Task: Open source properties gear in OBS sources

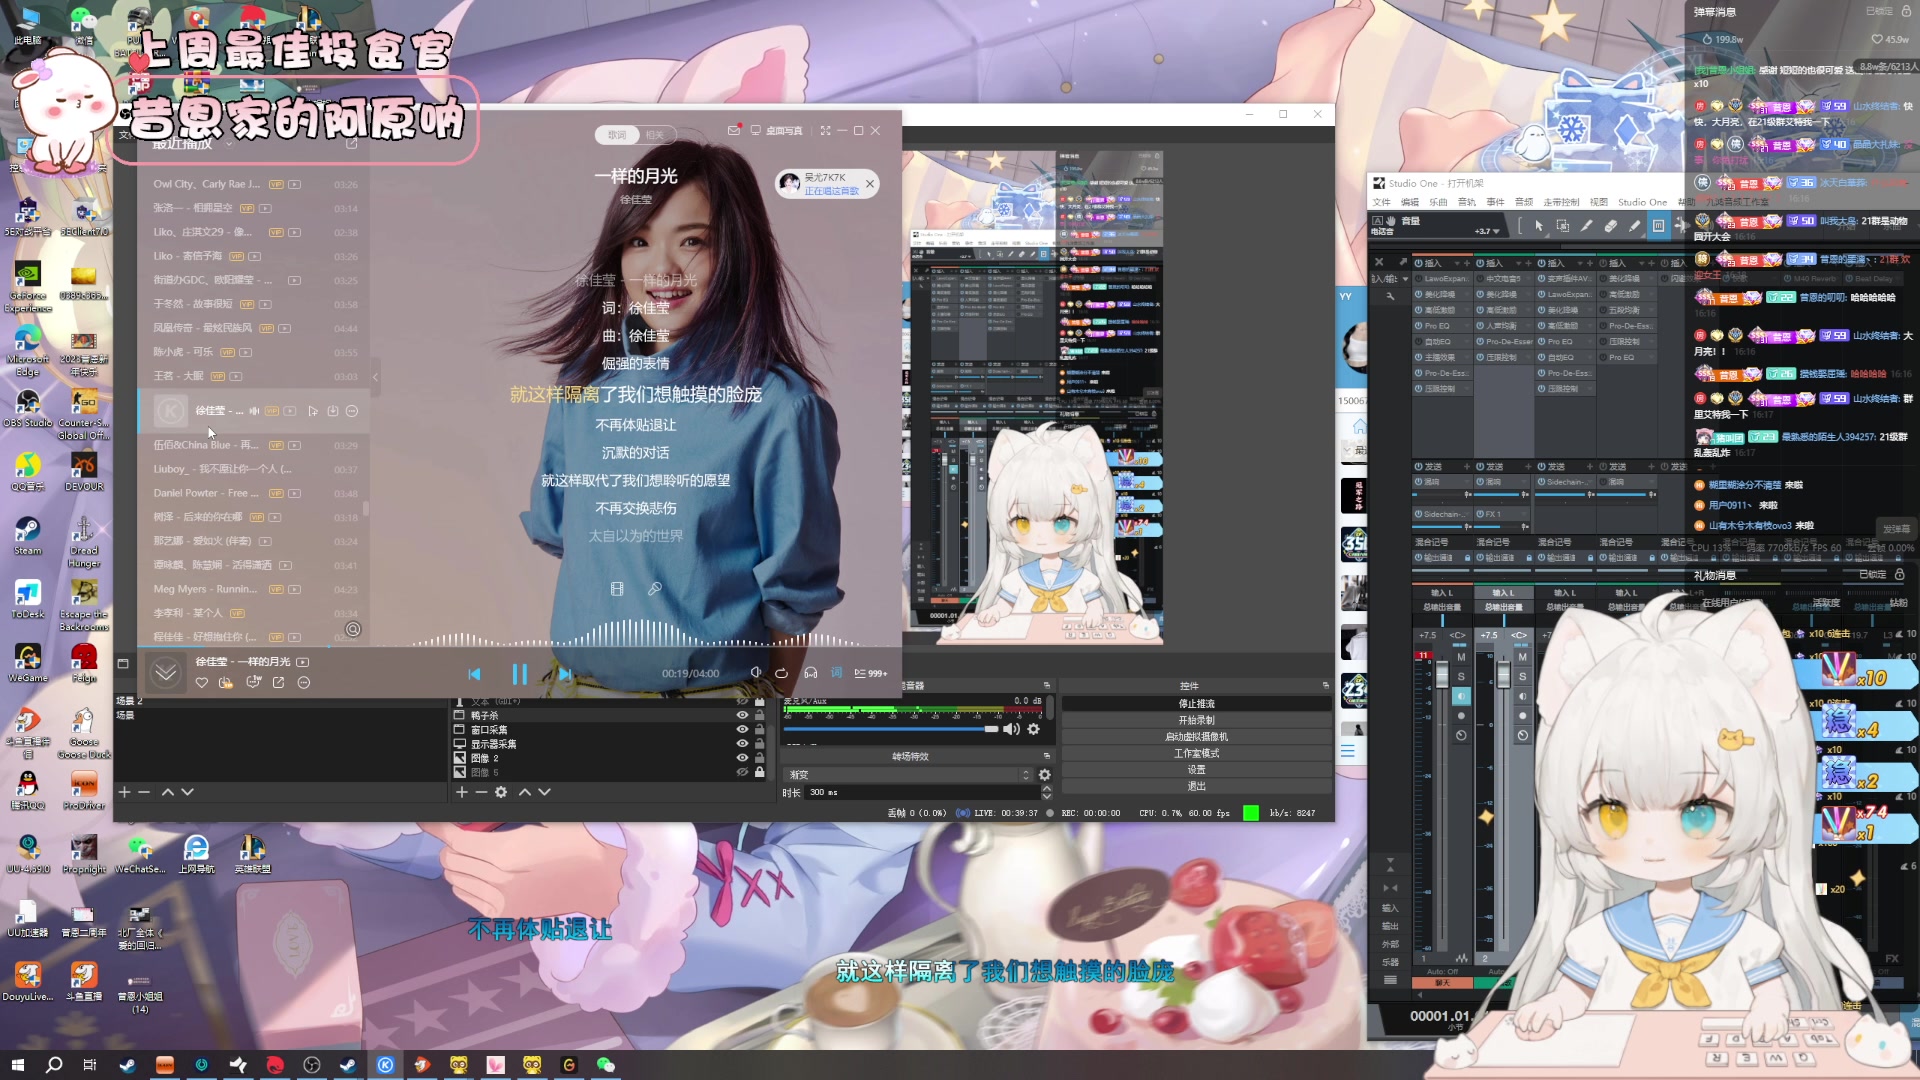Action: [501, 792]
